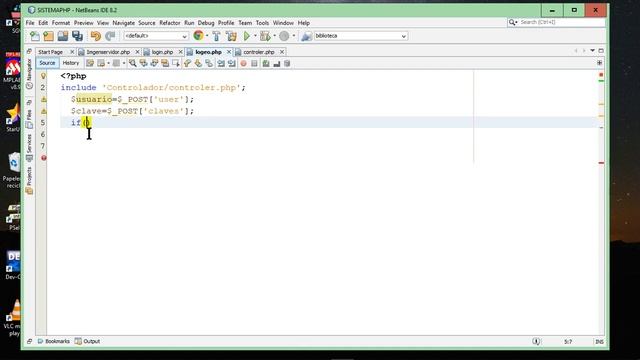Open the Navigator side panel
Screen dimensions: 640x360
click(29, 74)
